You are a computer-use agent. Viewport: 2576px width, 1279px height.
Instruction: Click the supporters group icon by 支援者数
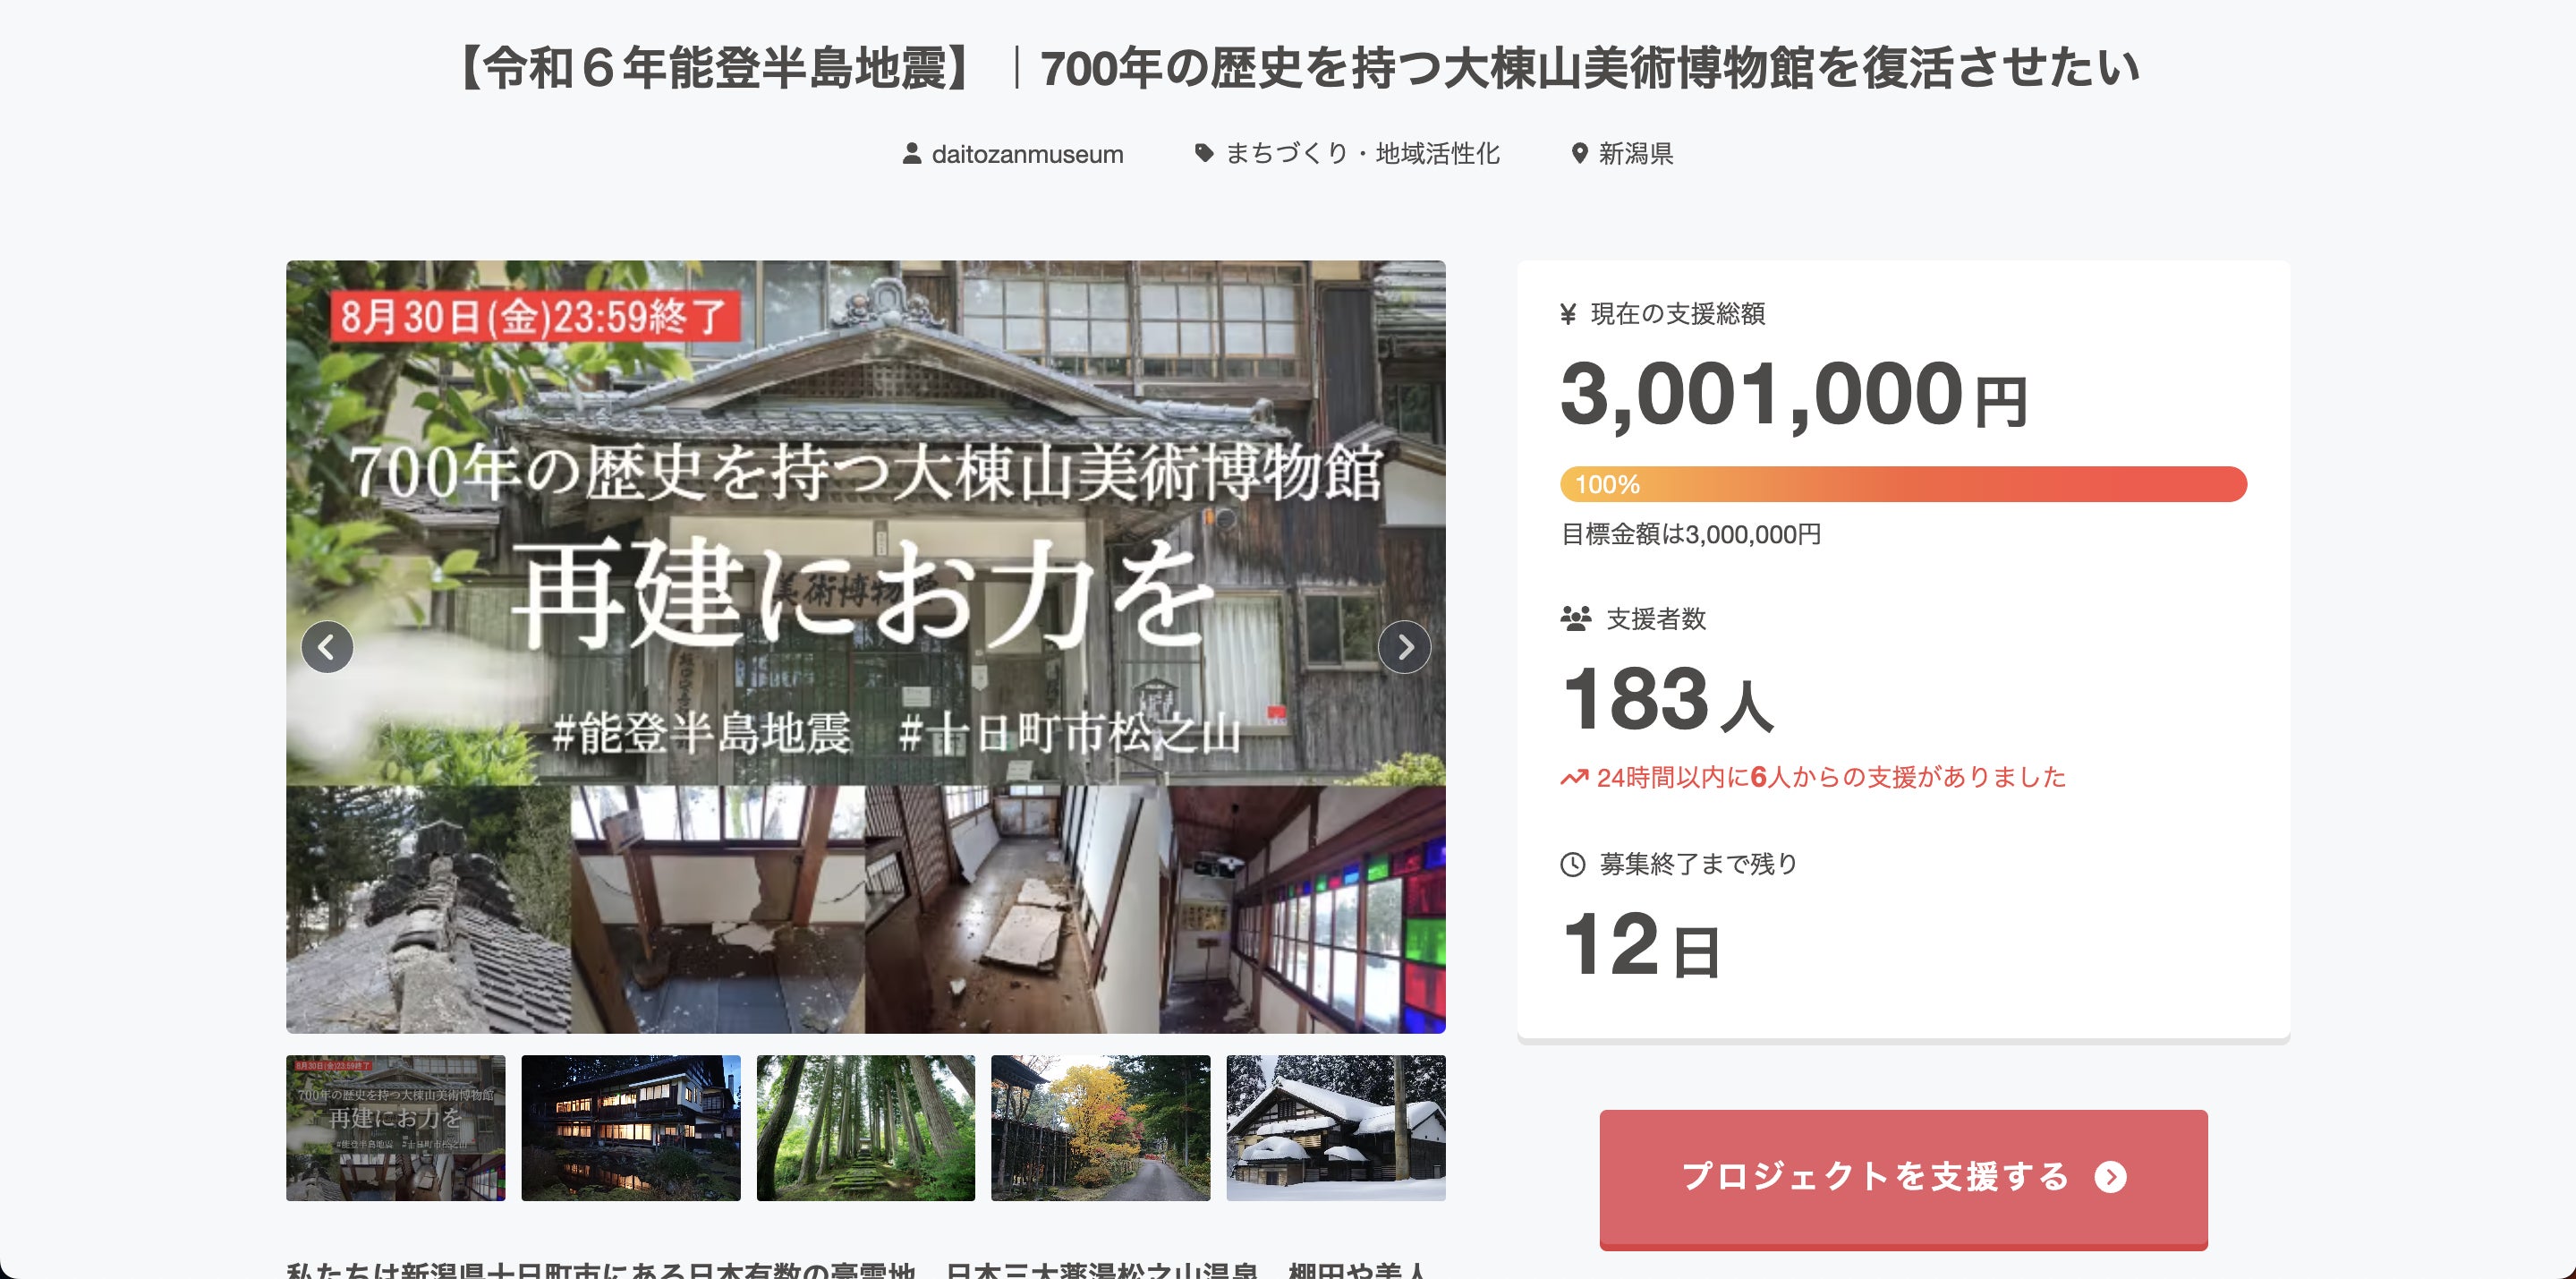(1575, 618)
